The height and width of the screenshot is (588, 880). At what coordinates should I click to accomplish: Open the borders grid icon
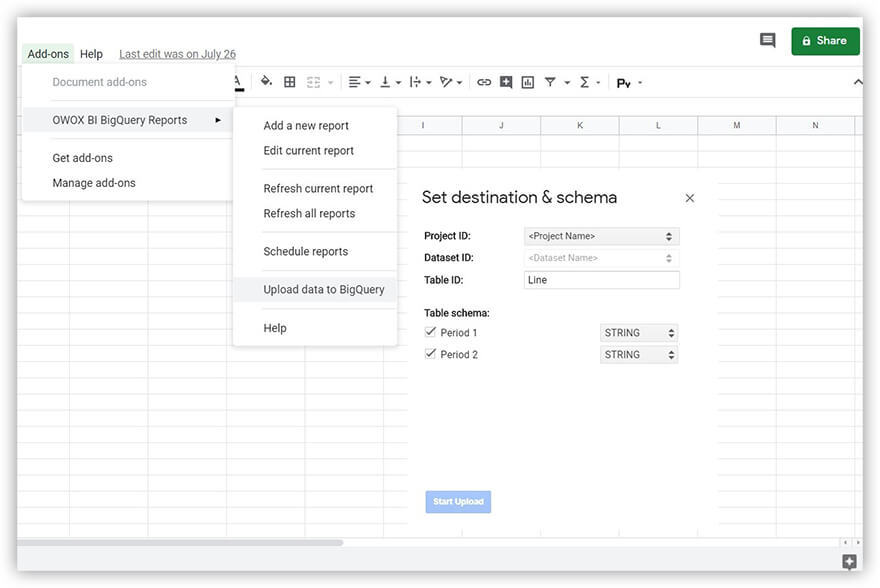[x=290, y=82]
